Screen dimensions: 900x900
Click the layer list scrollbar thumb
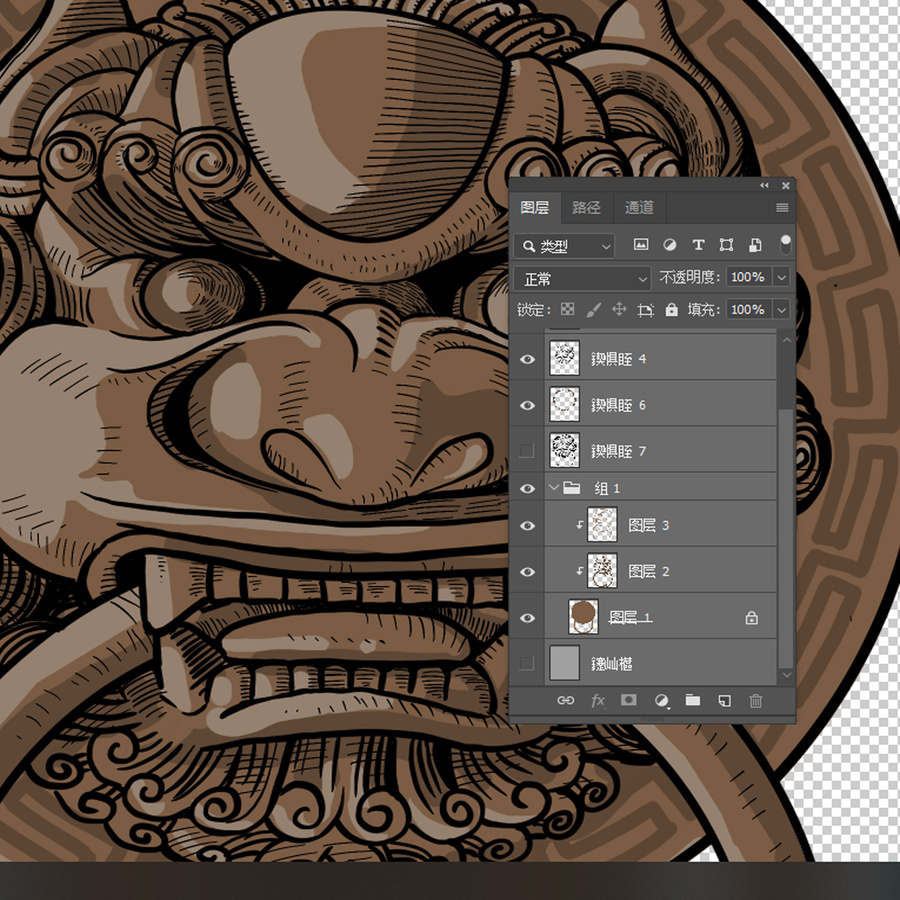(x=786, y=539)
